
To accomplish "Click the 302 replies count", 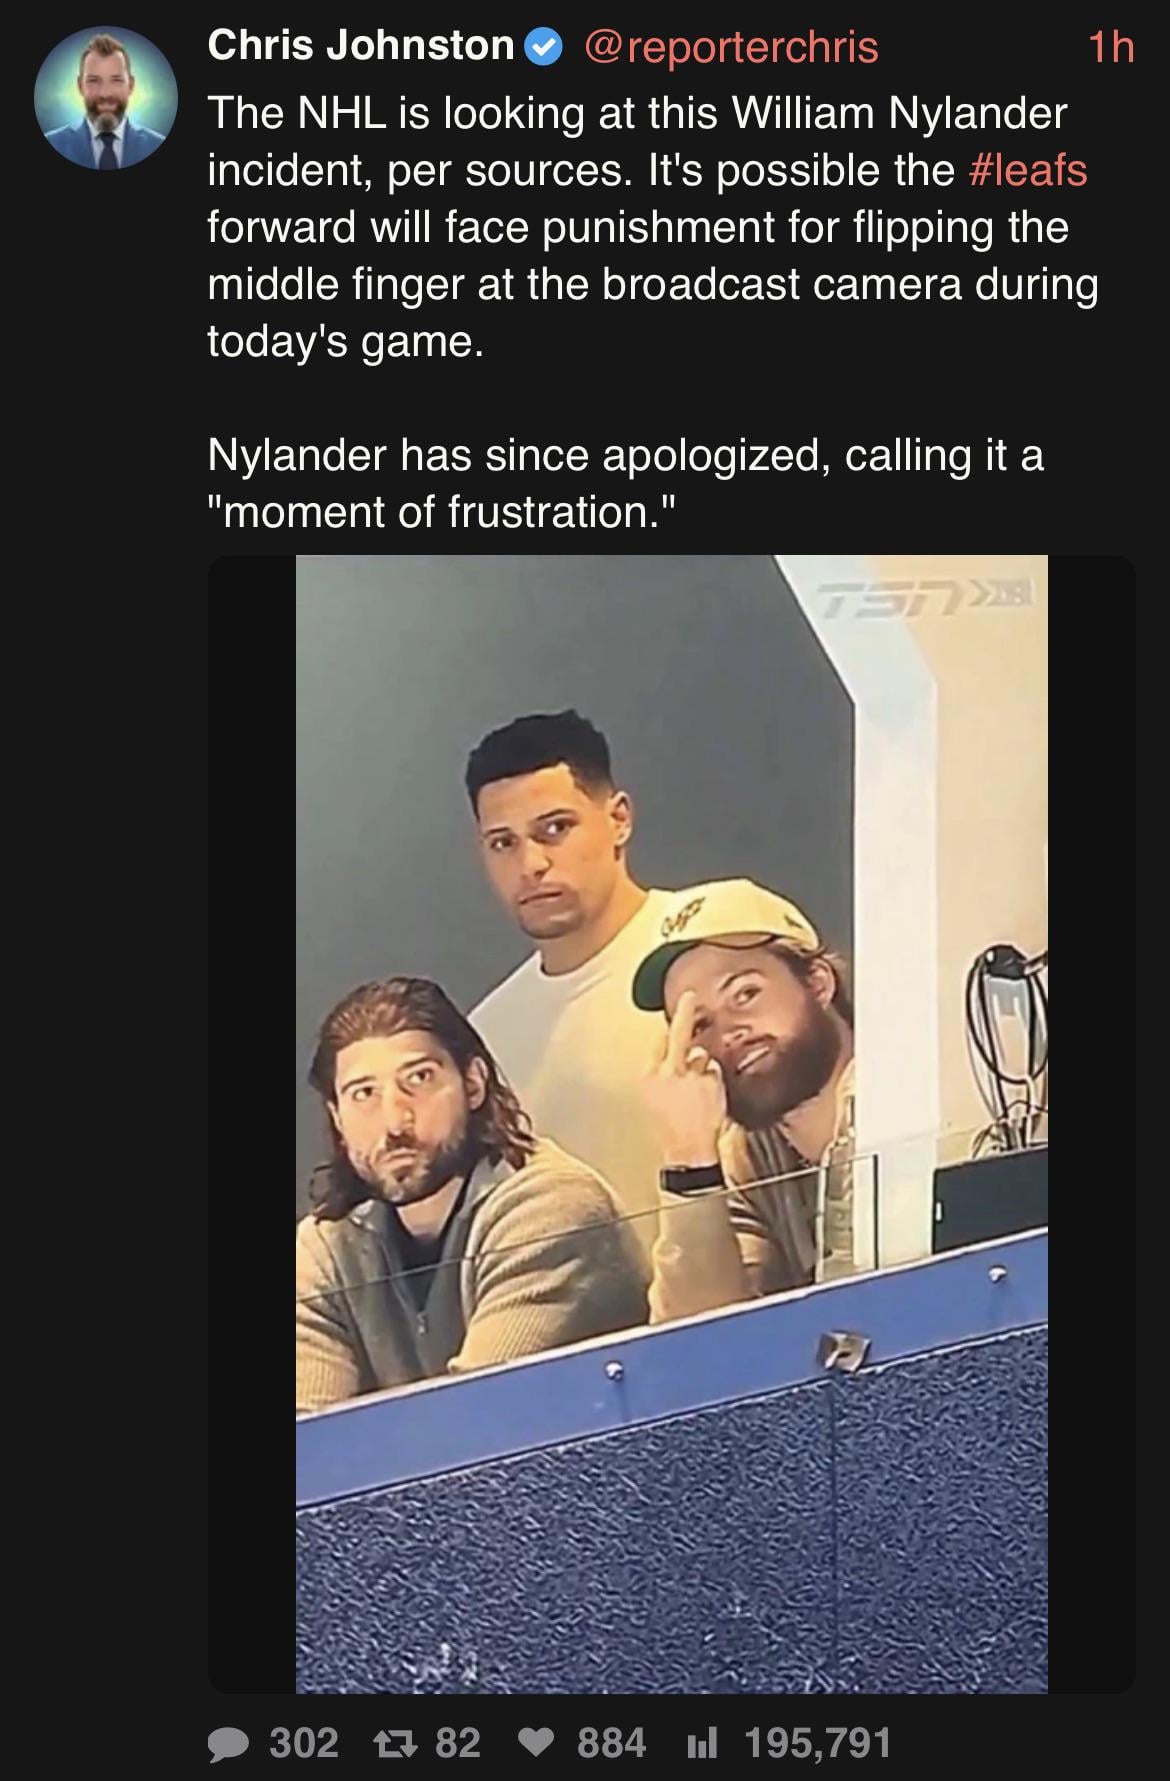I will click(x=305, y=1743).
